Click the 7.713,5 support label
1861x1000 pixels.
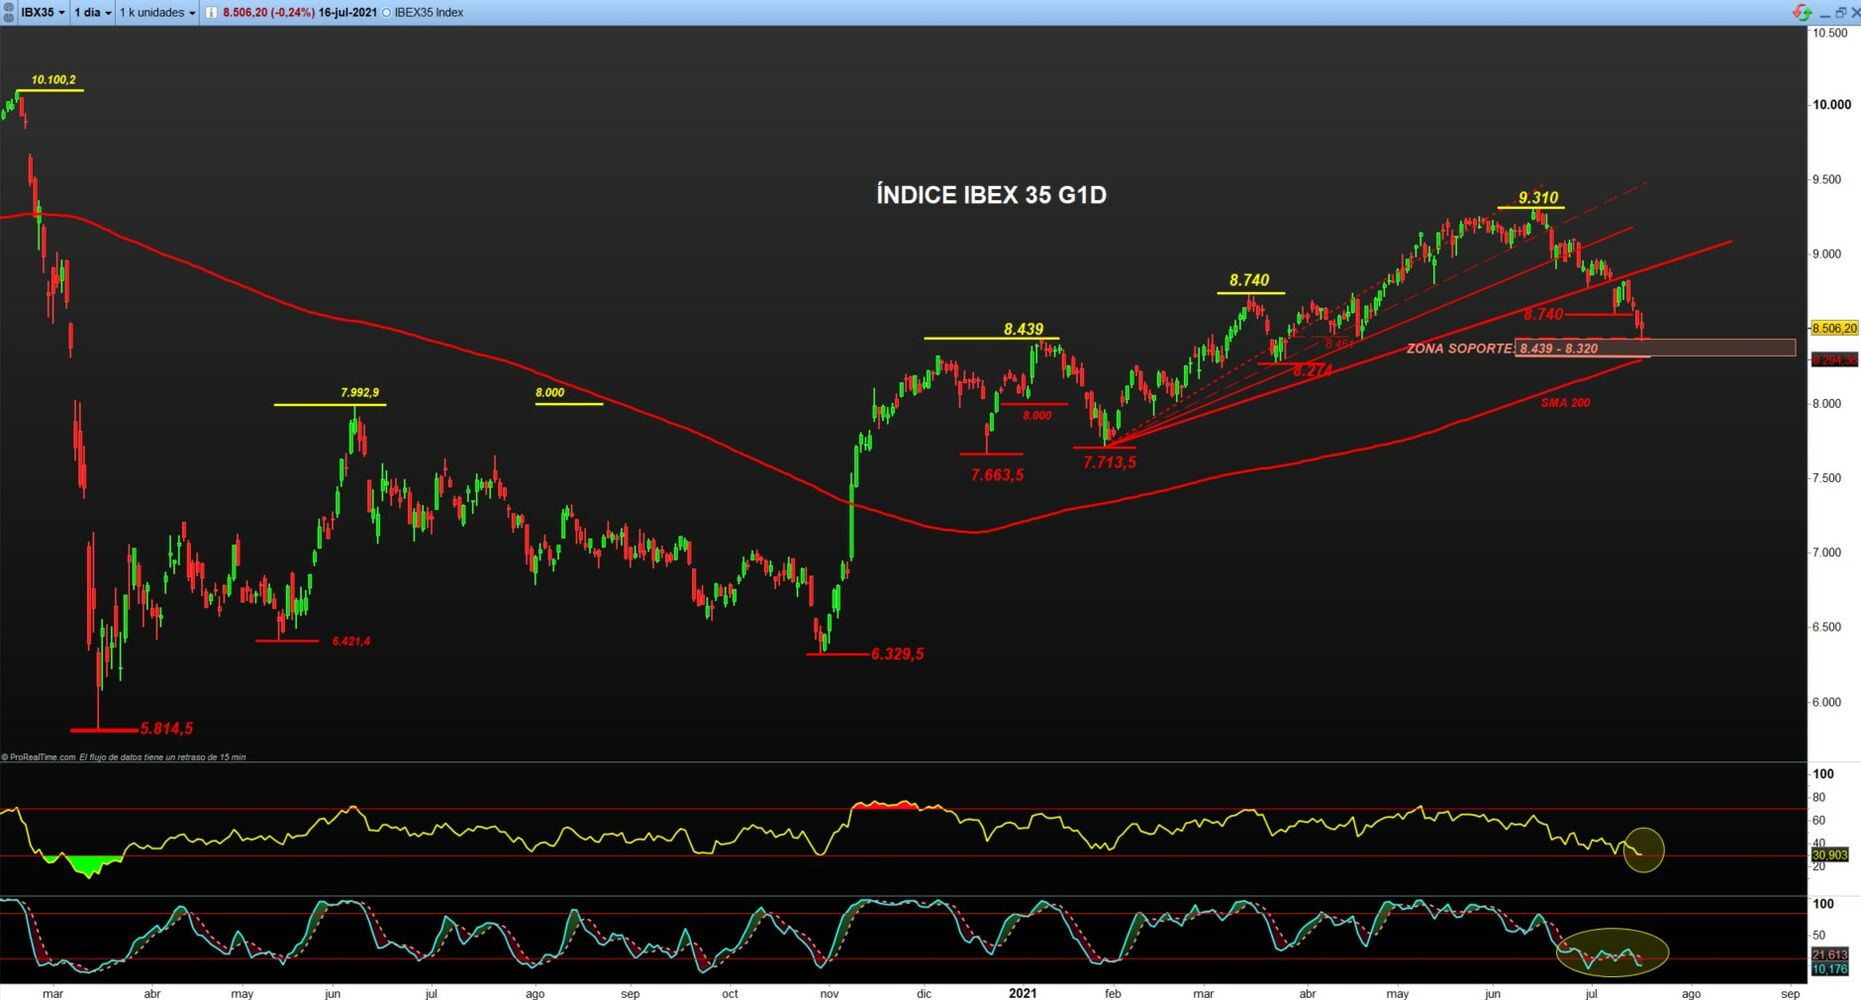(1109, 462)
